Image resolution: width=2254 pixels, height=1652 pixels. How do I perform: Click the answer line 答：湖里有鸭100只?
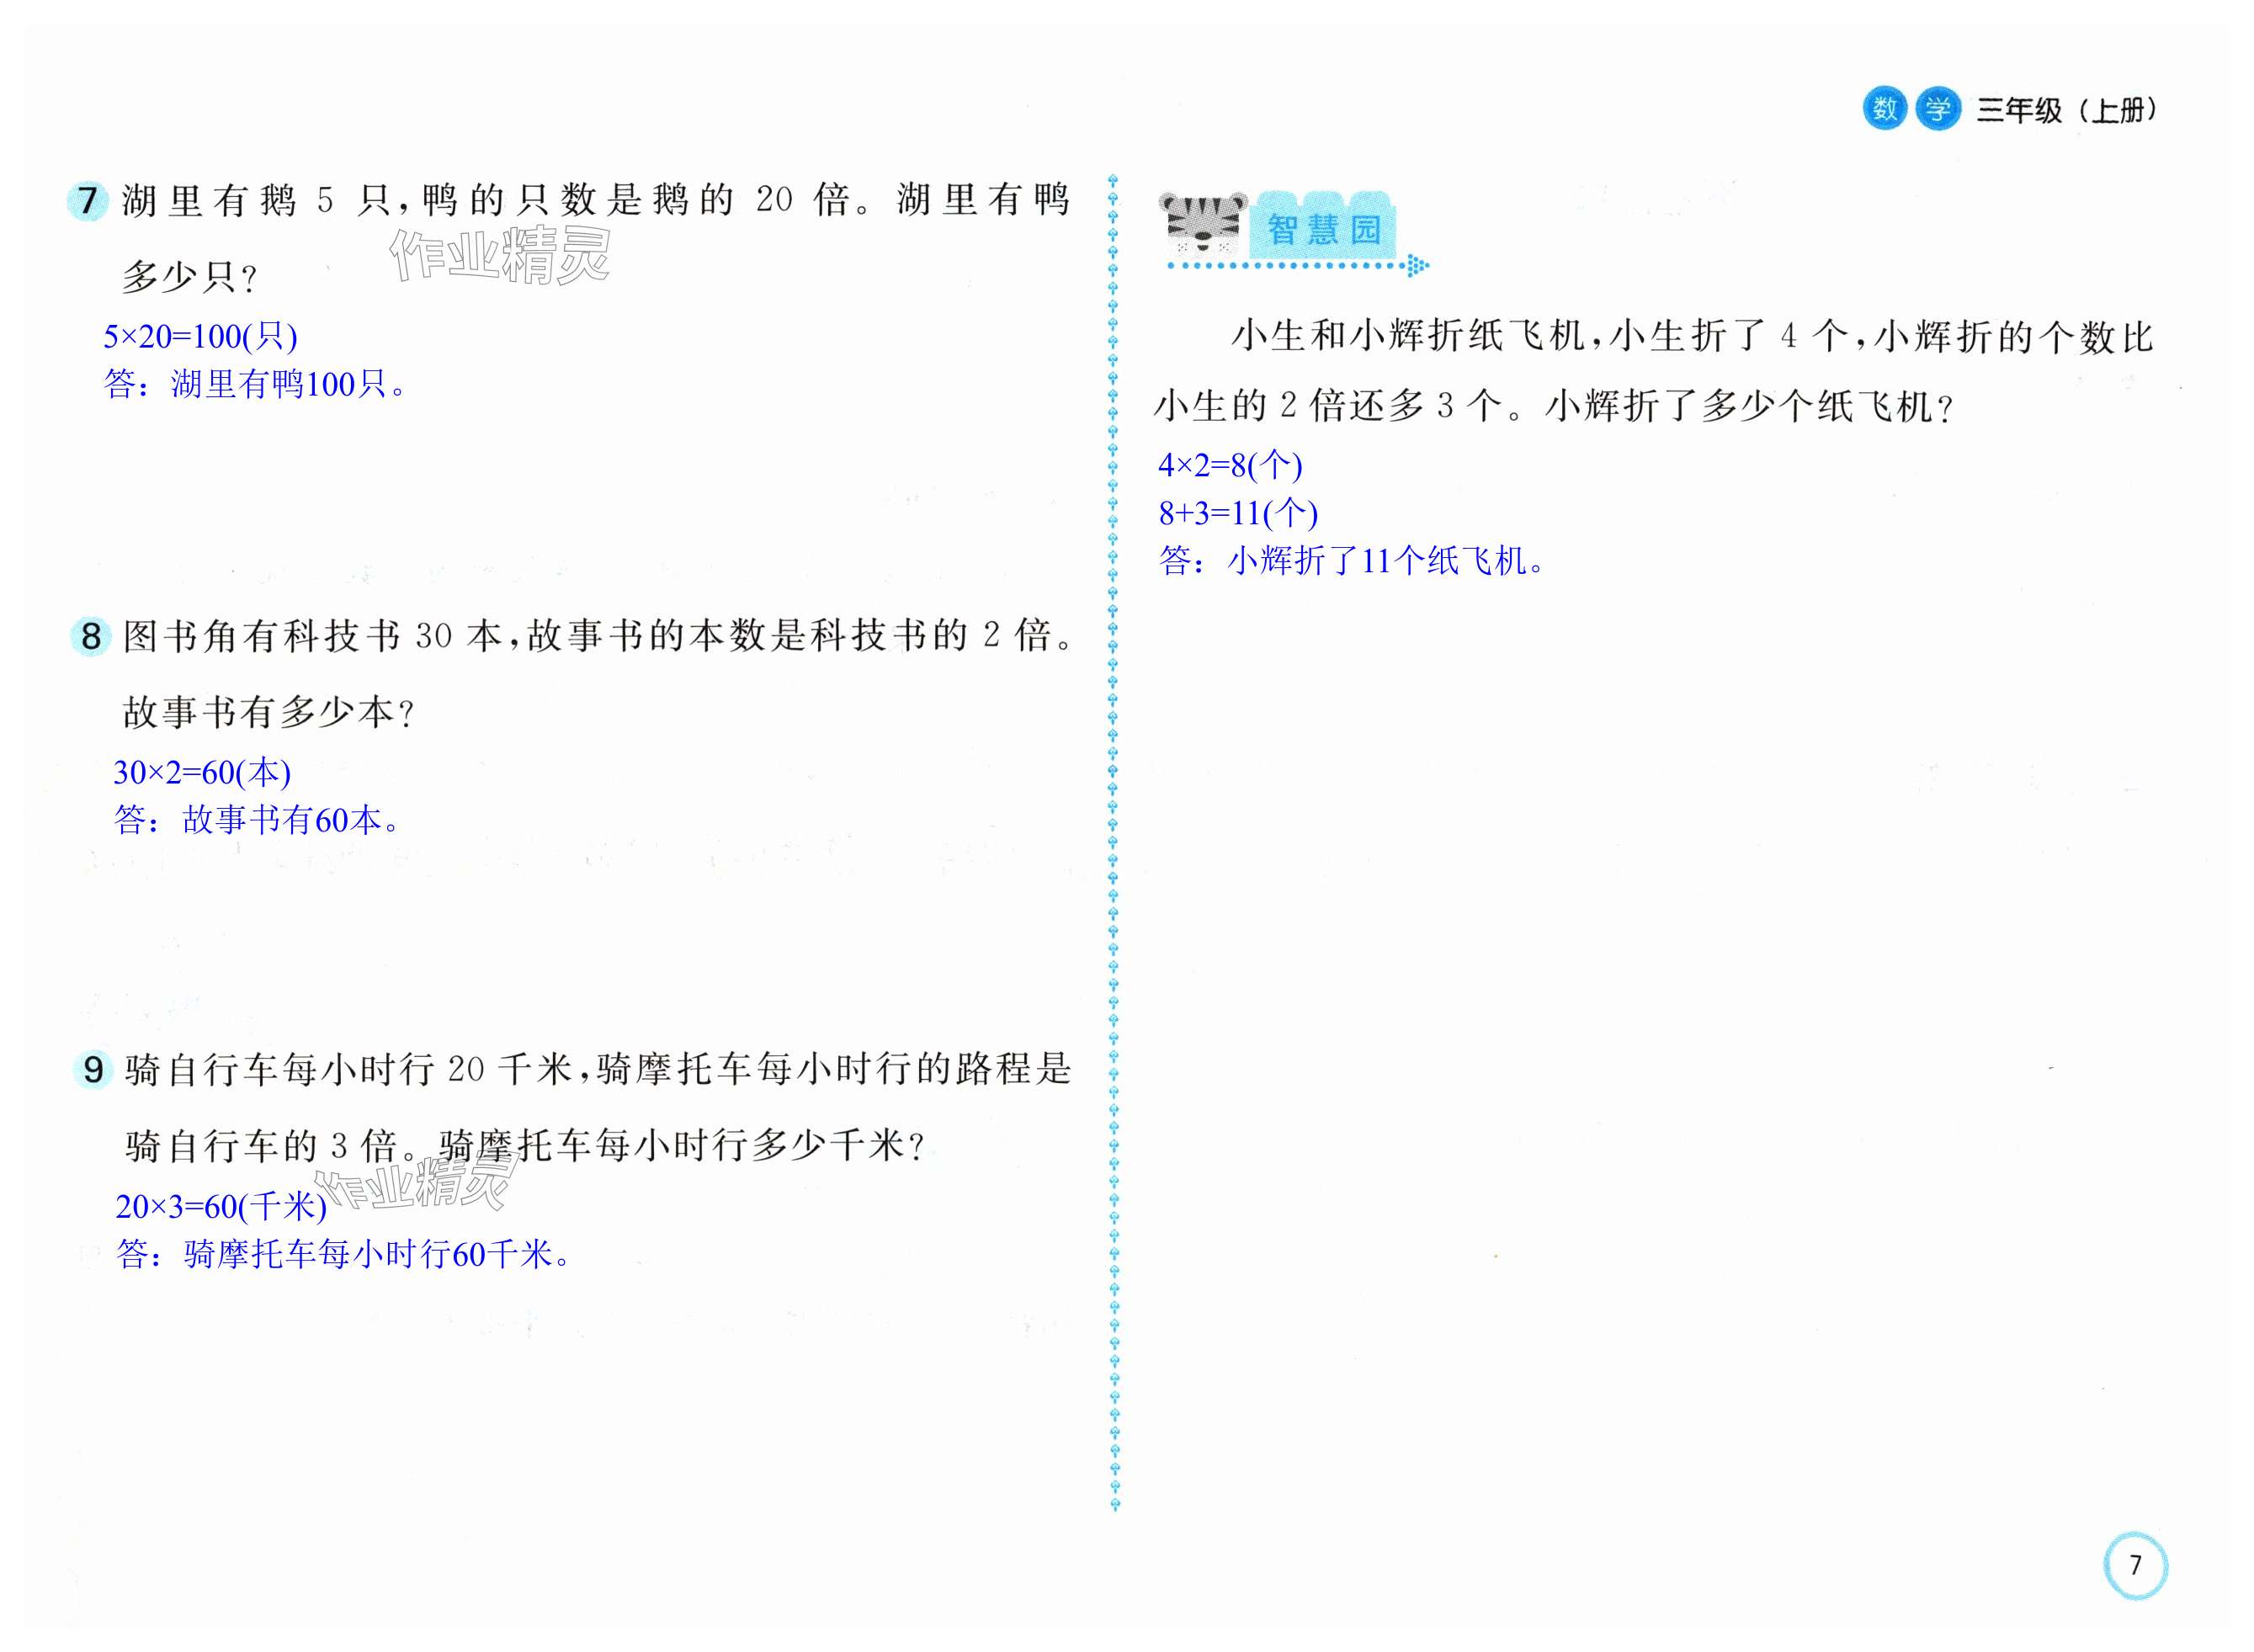point(255,384)
